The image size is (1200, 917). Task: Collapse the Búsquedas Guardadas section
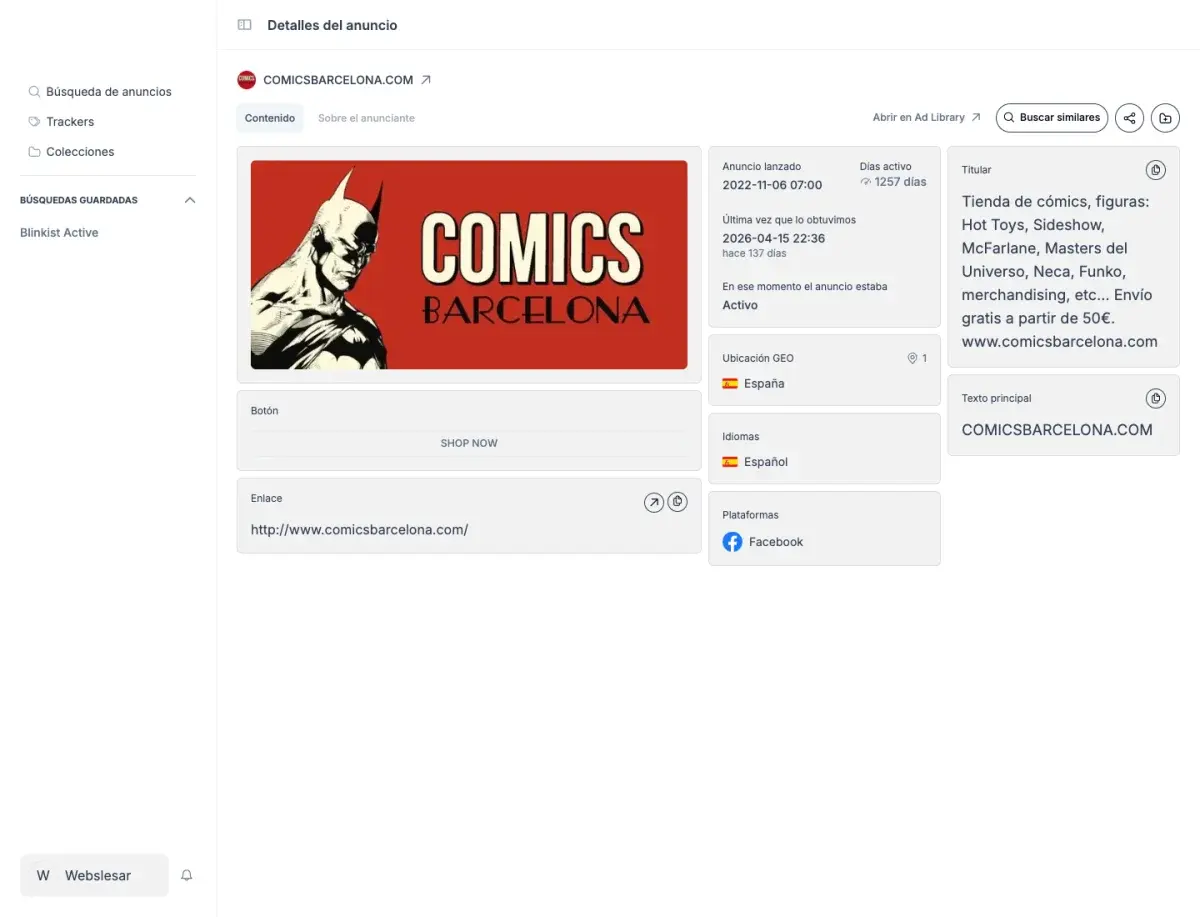pos(190,200)
